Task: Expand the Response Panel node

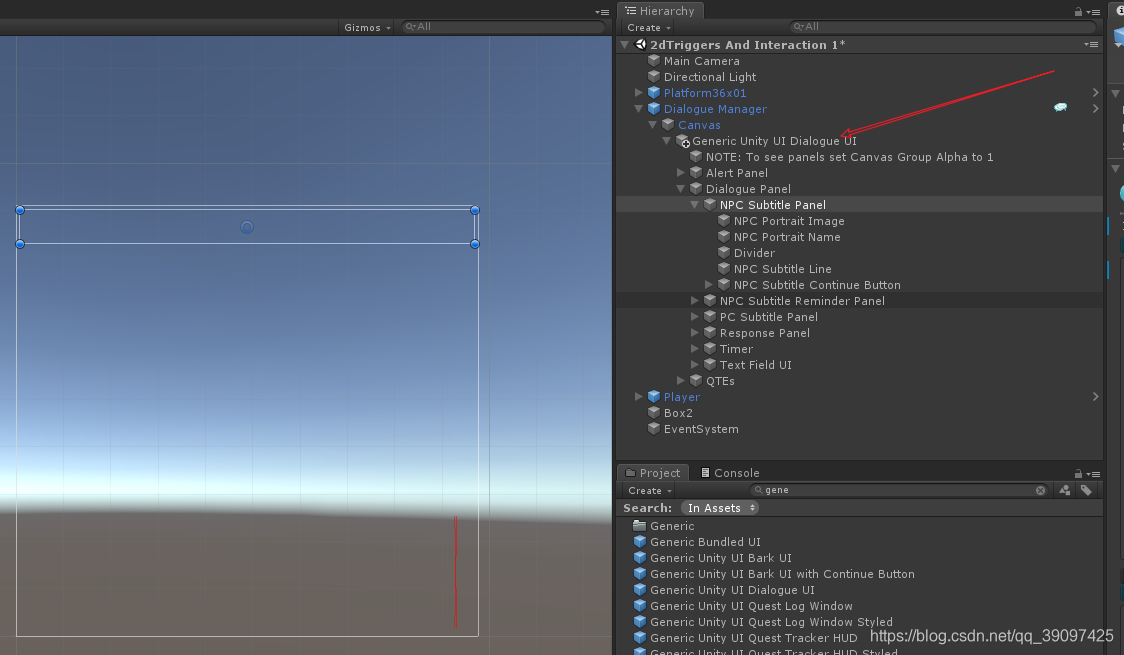Action: pyautogui.click(x=694, y=333)
